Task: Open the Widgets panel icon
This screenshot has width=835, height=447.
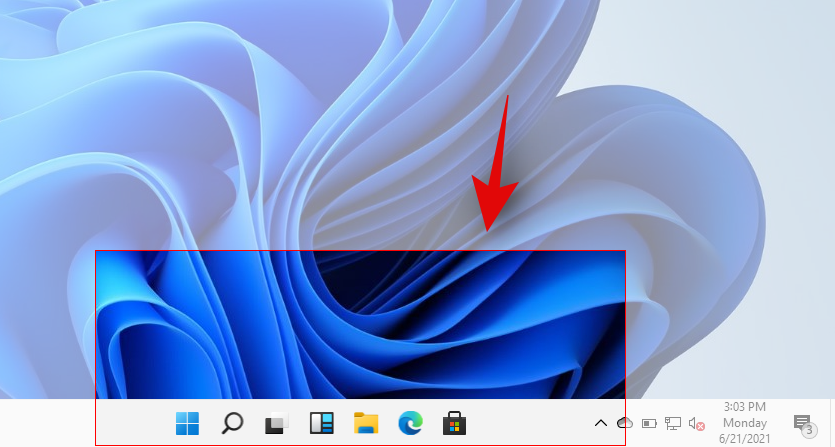Action: click(x=322, y=424)
